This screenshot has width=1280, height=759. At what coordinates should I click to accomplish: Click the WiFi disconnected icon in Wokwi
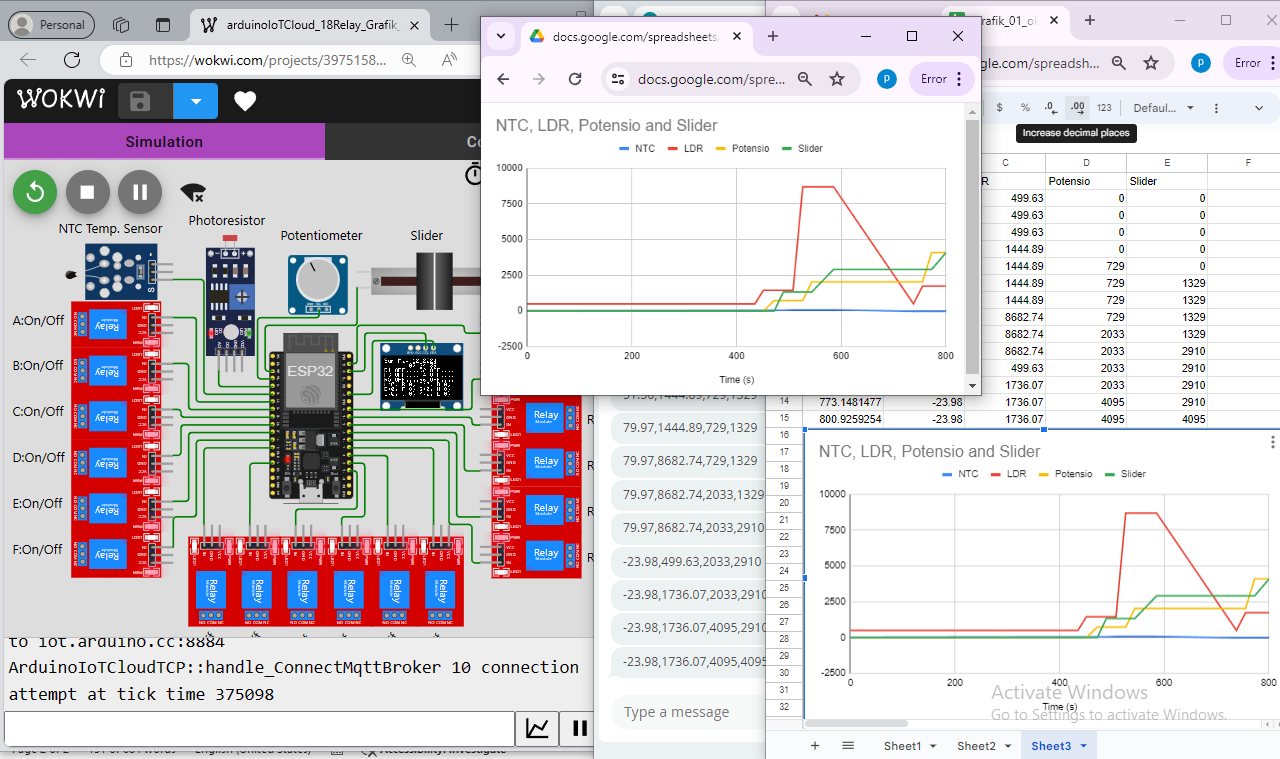(x=193, y=191)
